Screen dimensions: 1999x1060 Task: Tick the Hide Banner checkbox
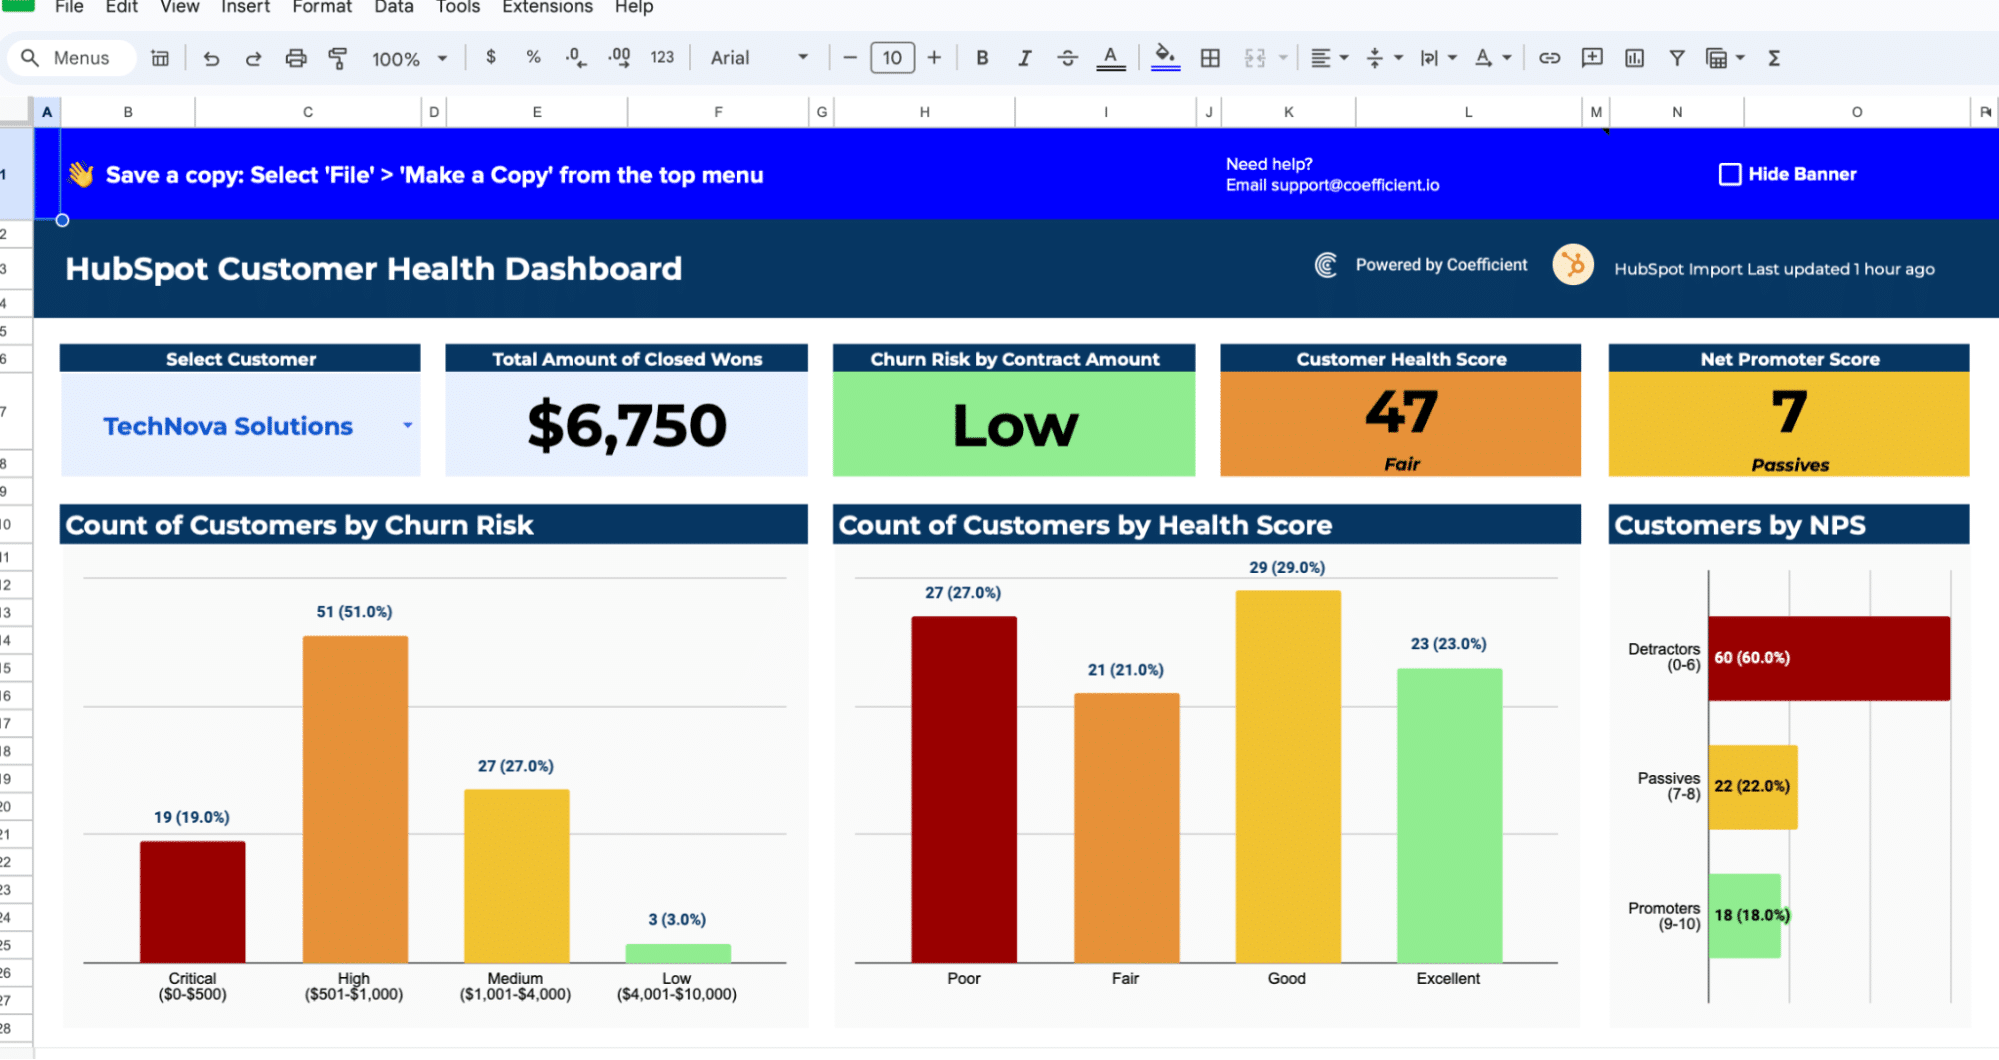(x=1729, y=174)
